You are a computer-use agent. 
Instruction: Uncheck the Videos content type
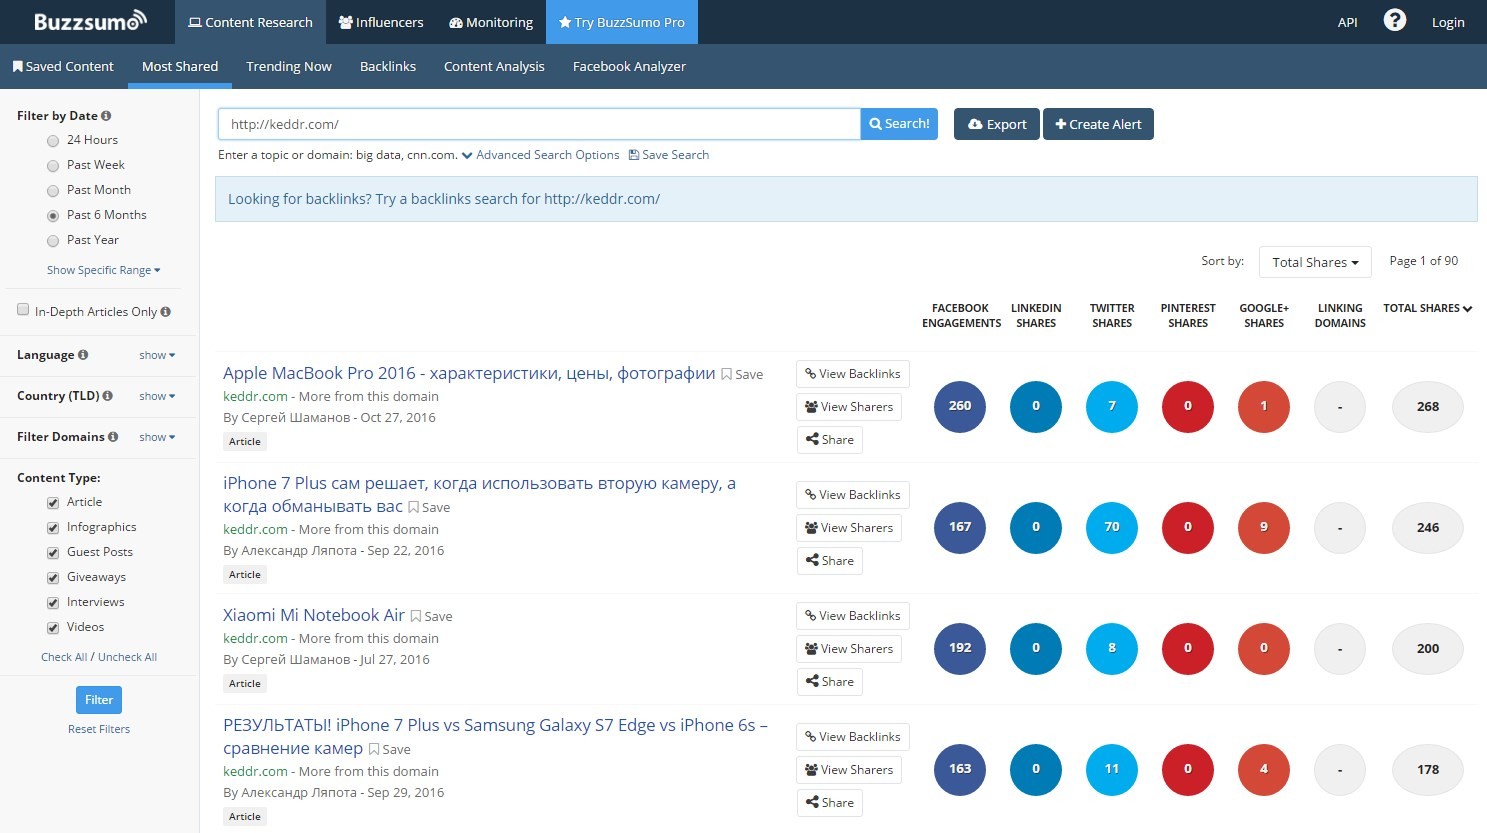tap(53, 628)
